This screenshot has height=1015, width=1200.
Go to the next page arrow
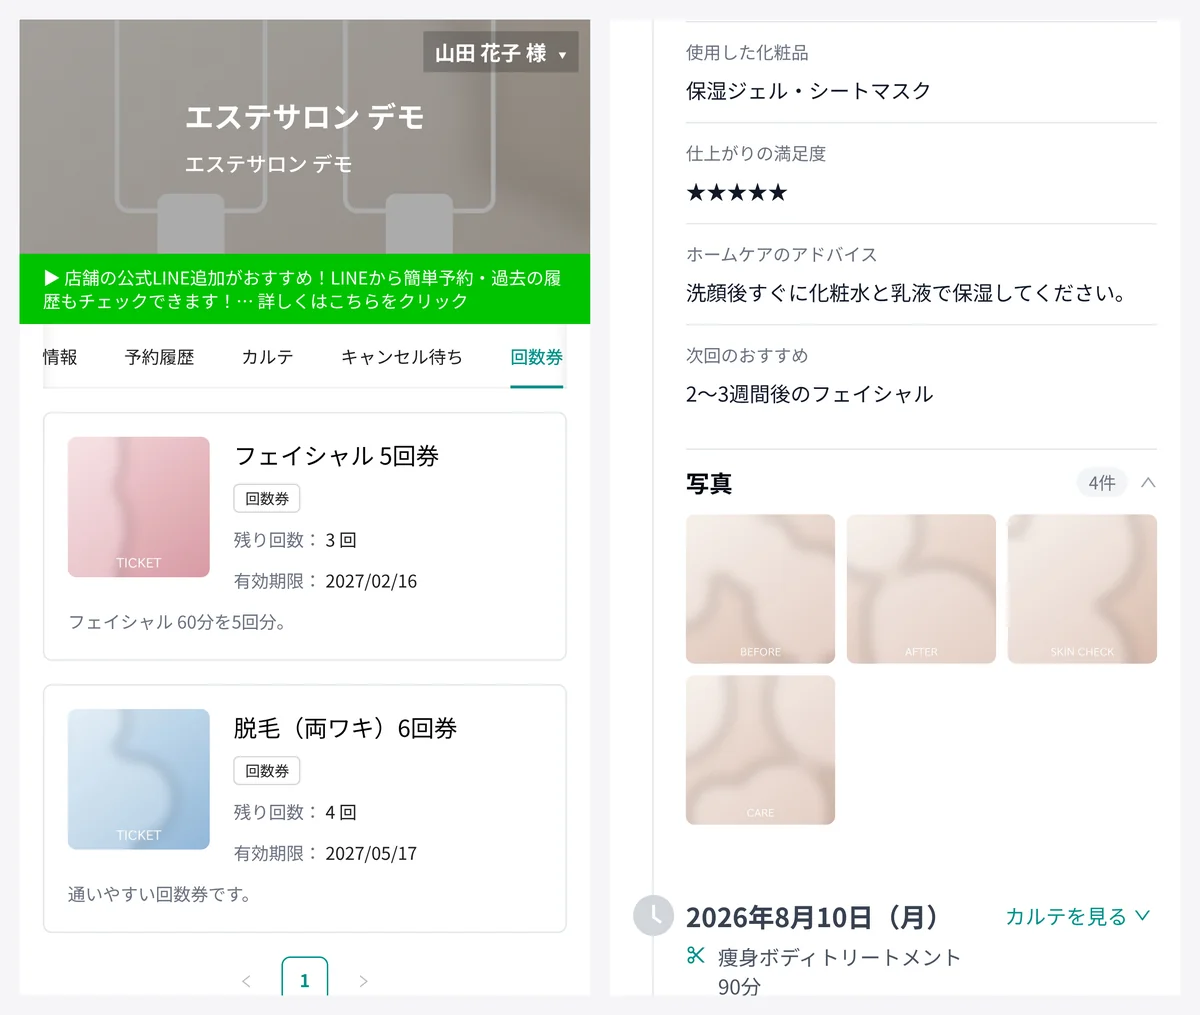pos(363,981)
